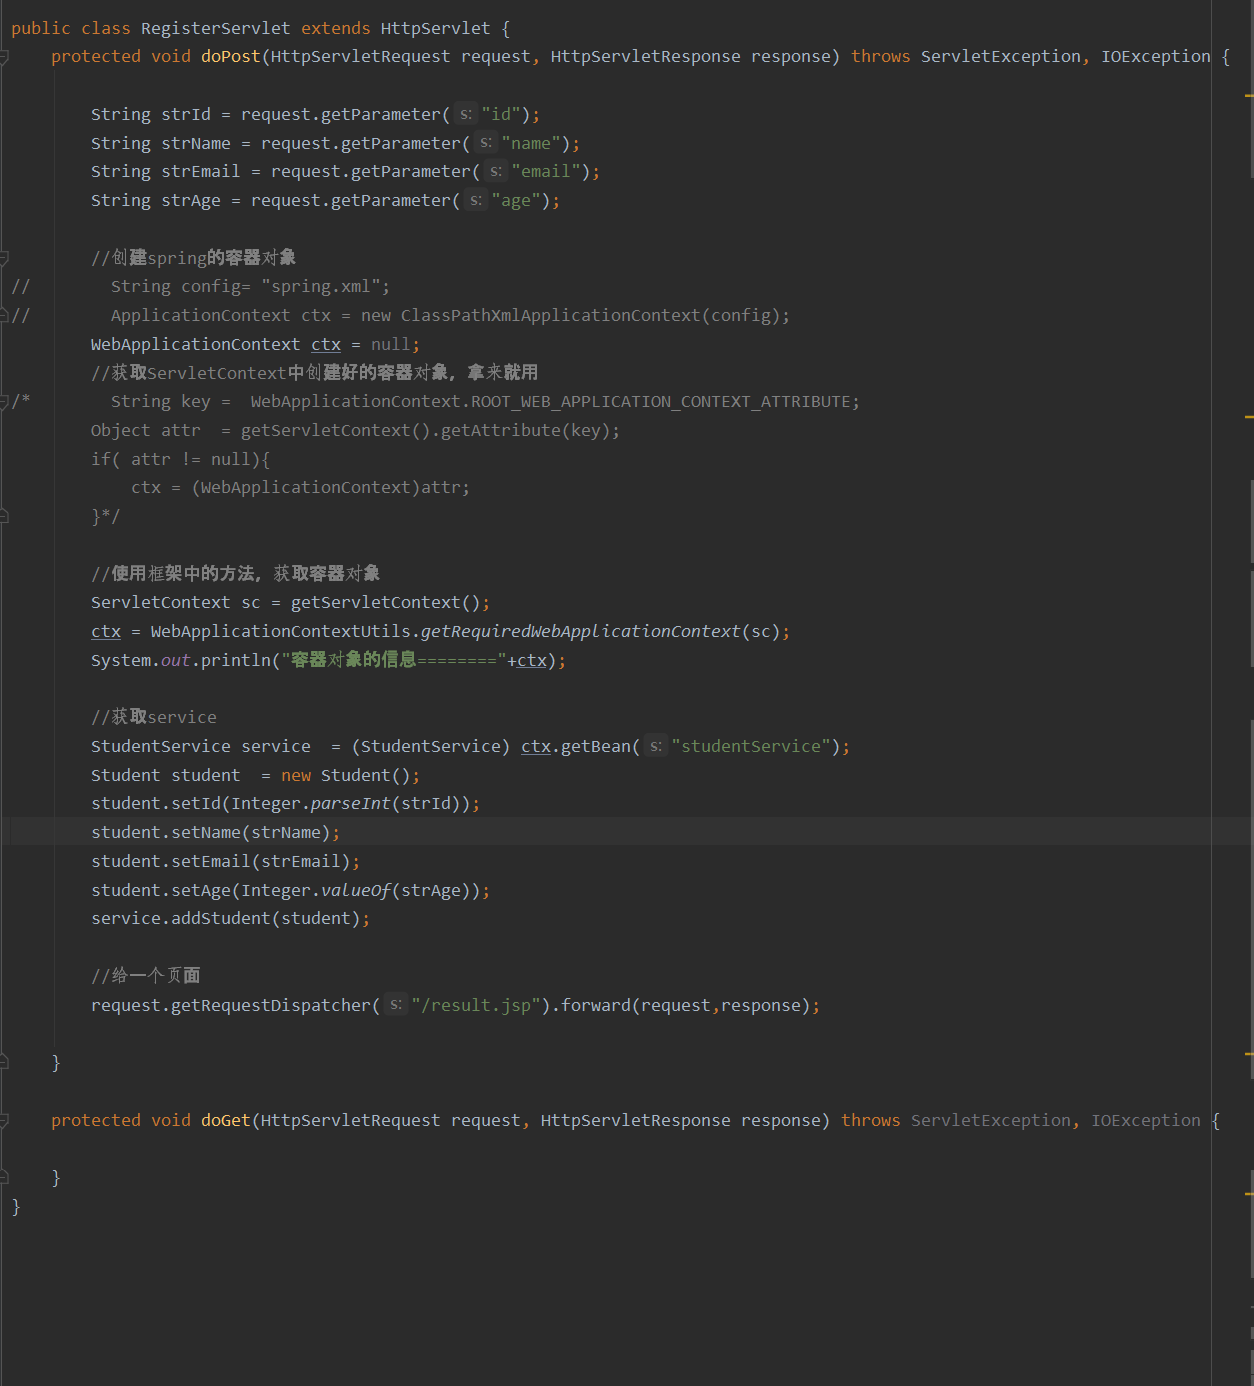Click getRequestDispatcher method call
The width and height of the screenshot is (1254, 1386).
(270, 1006)
